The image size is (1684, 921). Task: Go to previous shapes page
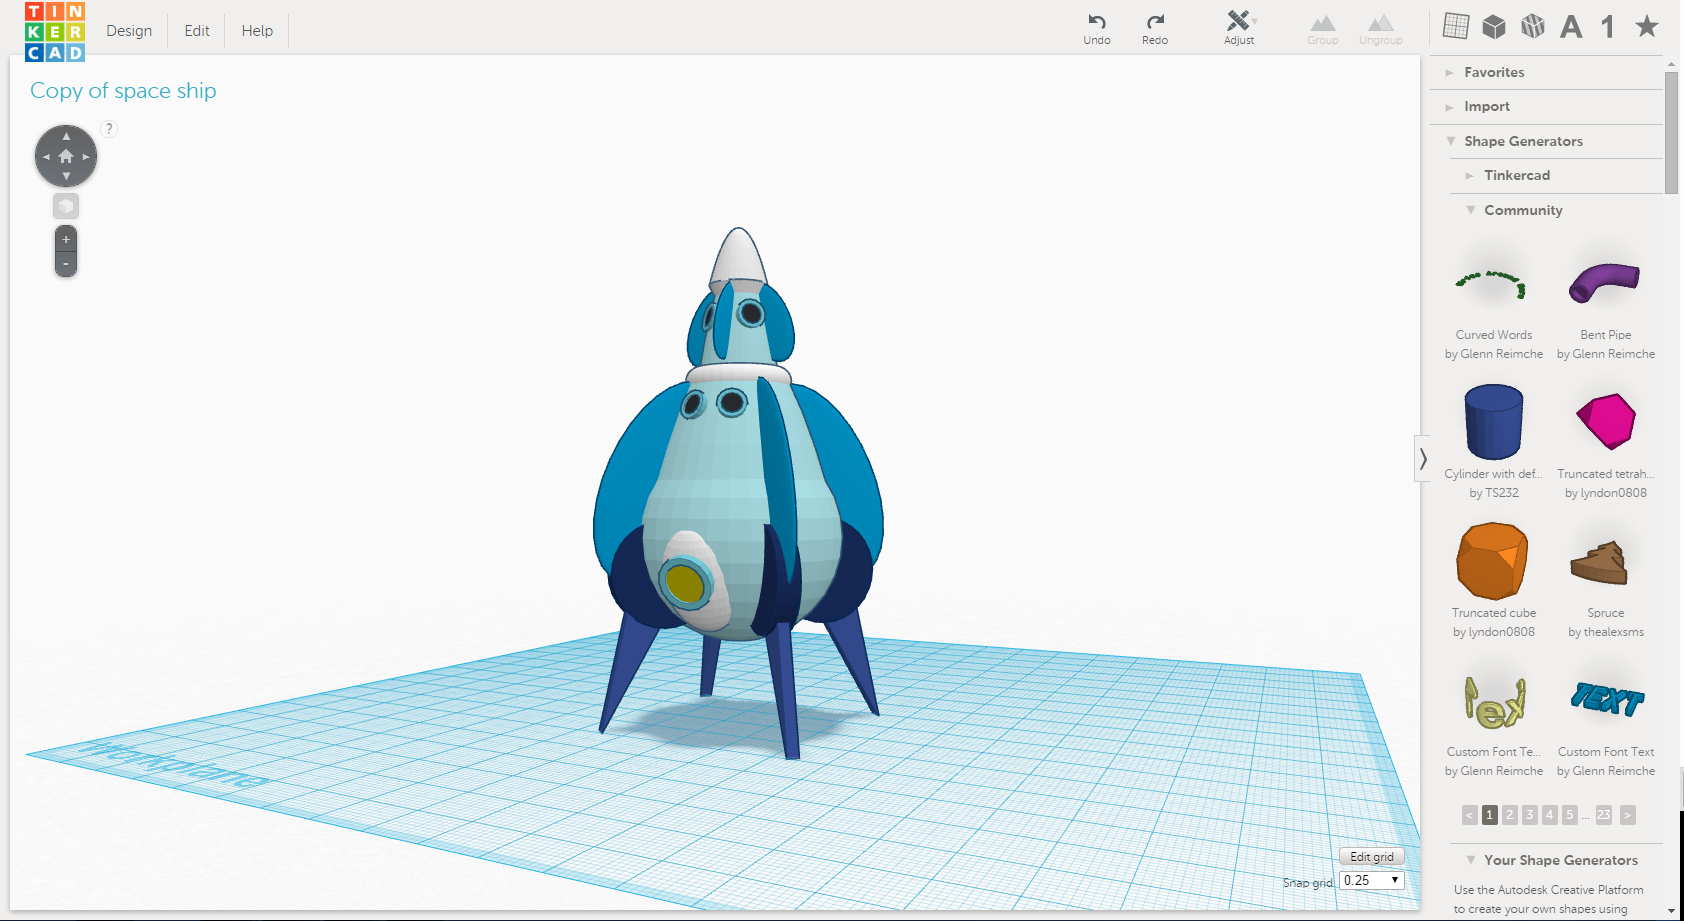[1470, 816]
